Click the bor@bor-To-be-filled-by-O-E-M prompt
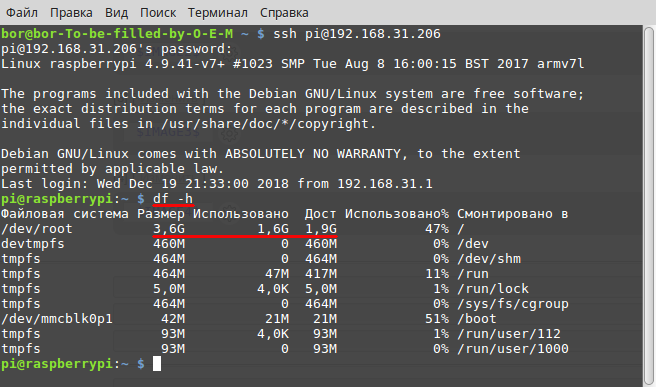Image resolution: width=656 pixels, height=387 pixels. [x=117, y=34]
